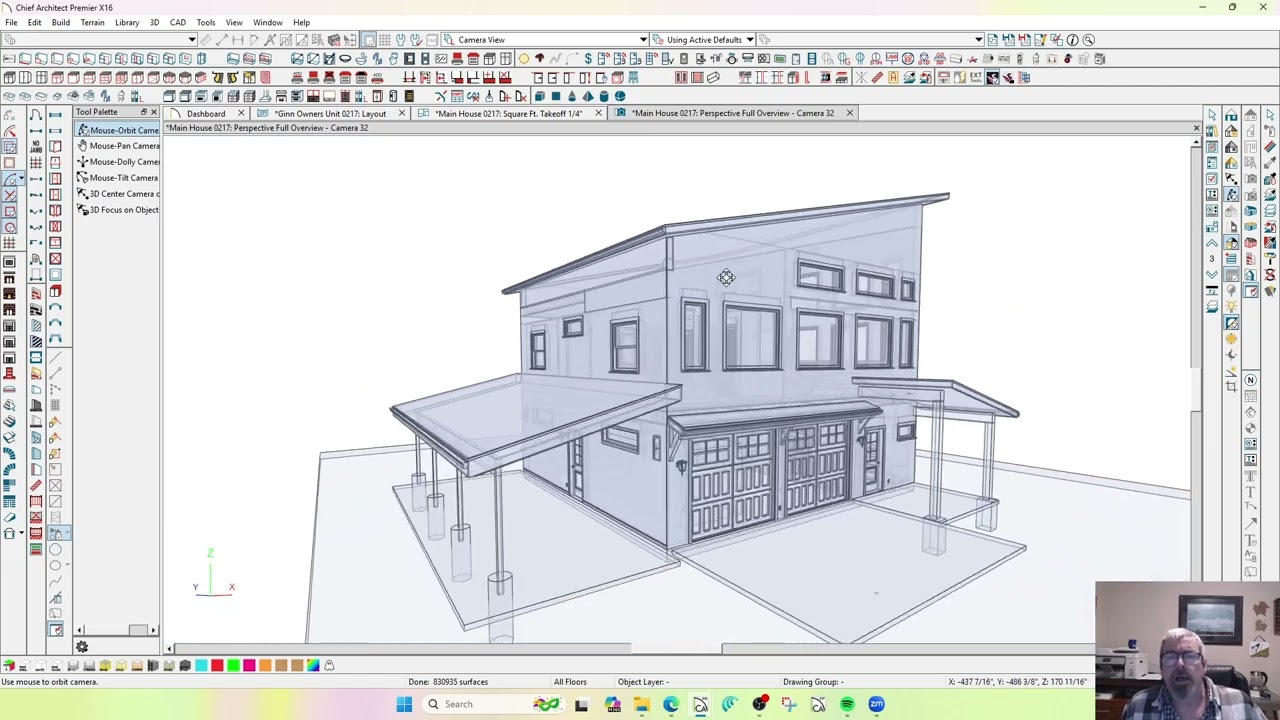1280x720 pixels.
Task: Toggle the dark gray cube render style
Action: (x=185, y=666)
